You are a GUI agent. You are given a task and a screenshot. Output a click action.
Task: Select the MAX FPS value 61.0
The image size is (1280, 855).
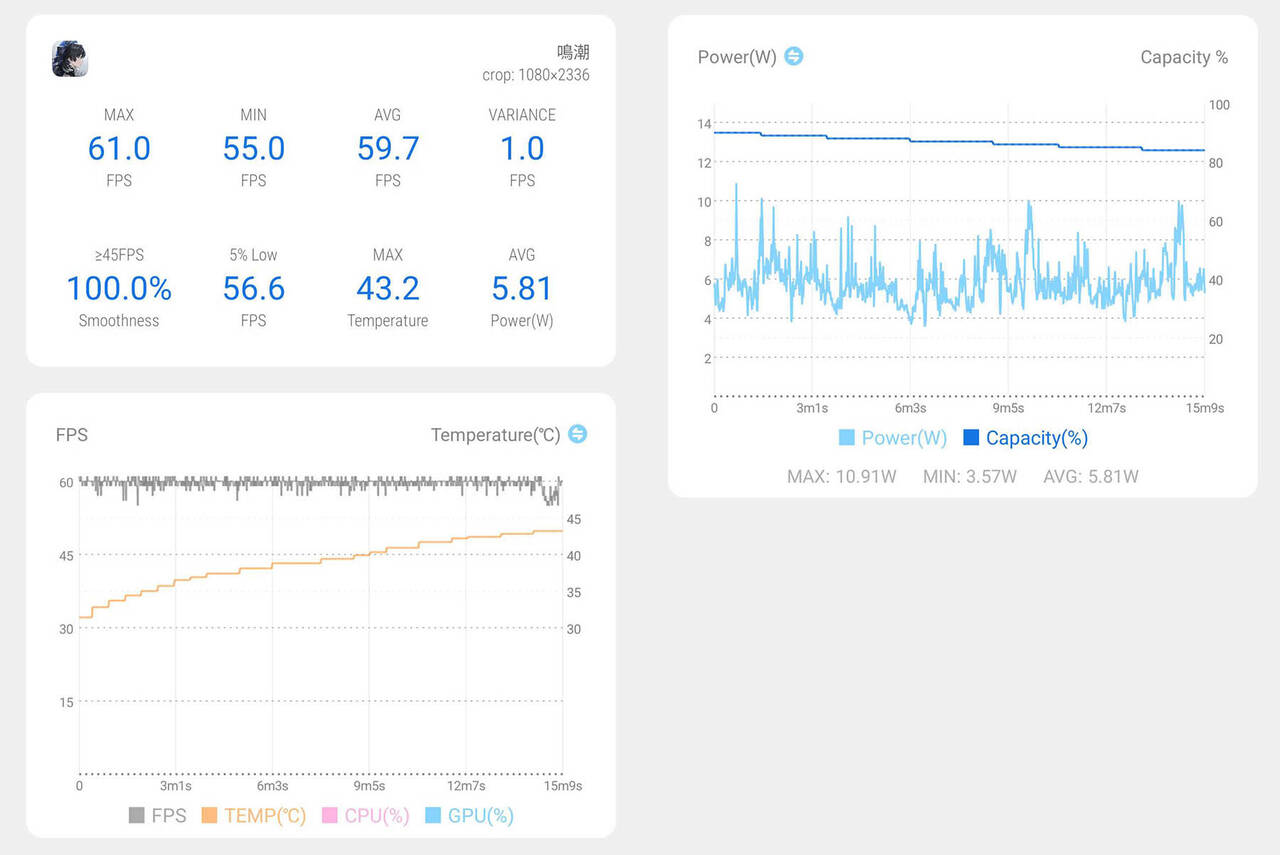(119, 149)
